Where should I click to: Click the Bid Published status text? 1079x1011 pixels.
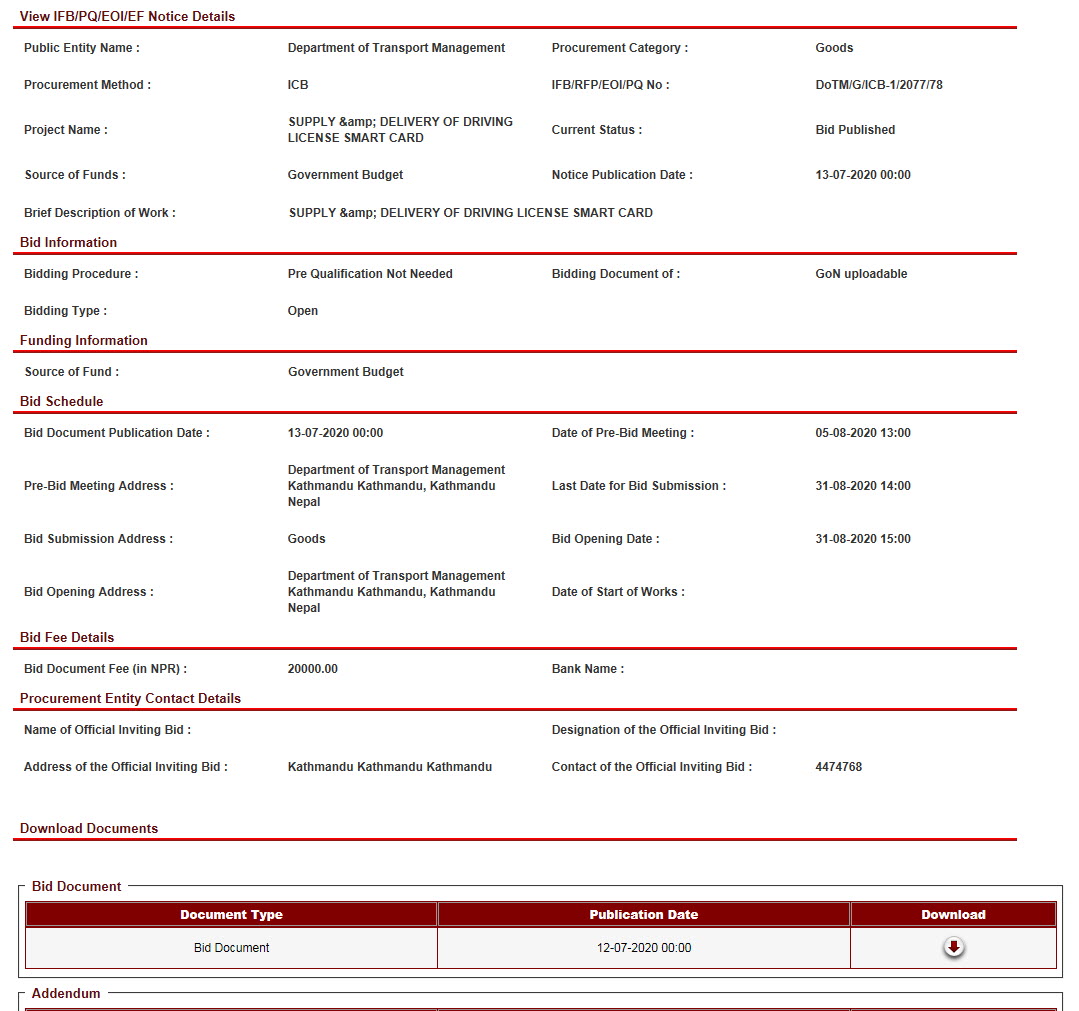coord(855,130)
